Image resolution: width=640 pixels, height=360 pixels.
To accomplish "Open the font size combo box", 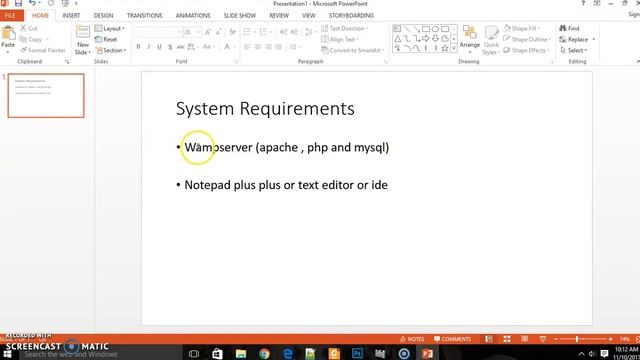I will pyautogui.click(x=192, y=32).
